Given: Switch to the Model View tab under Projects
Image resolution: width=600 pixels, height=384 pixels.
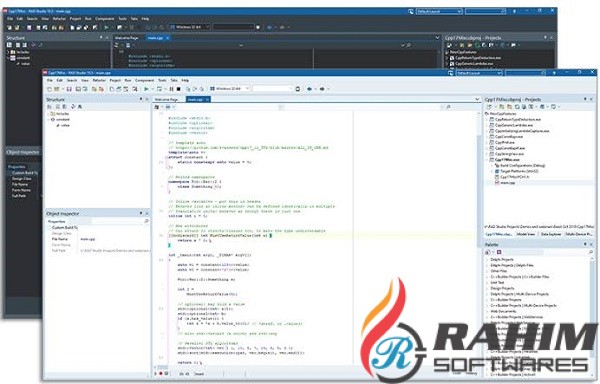Looking at the screenshot, I should point(526,234).
